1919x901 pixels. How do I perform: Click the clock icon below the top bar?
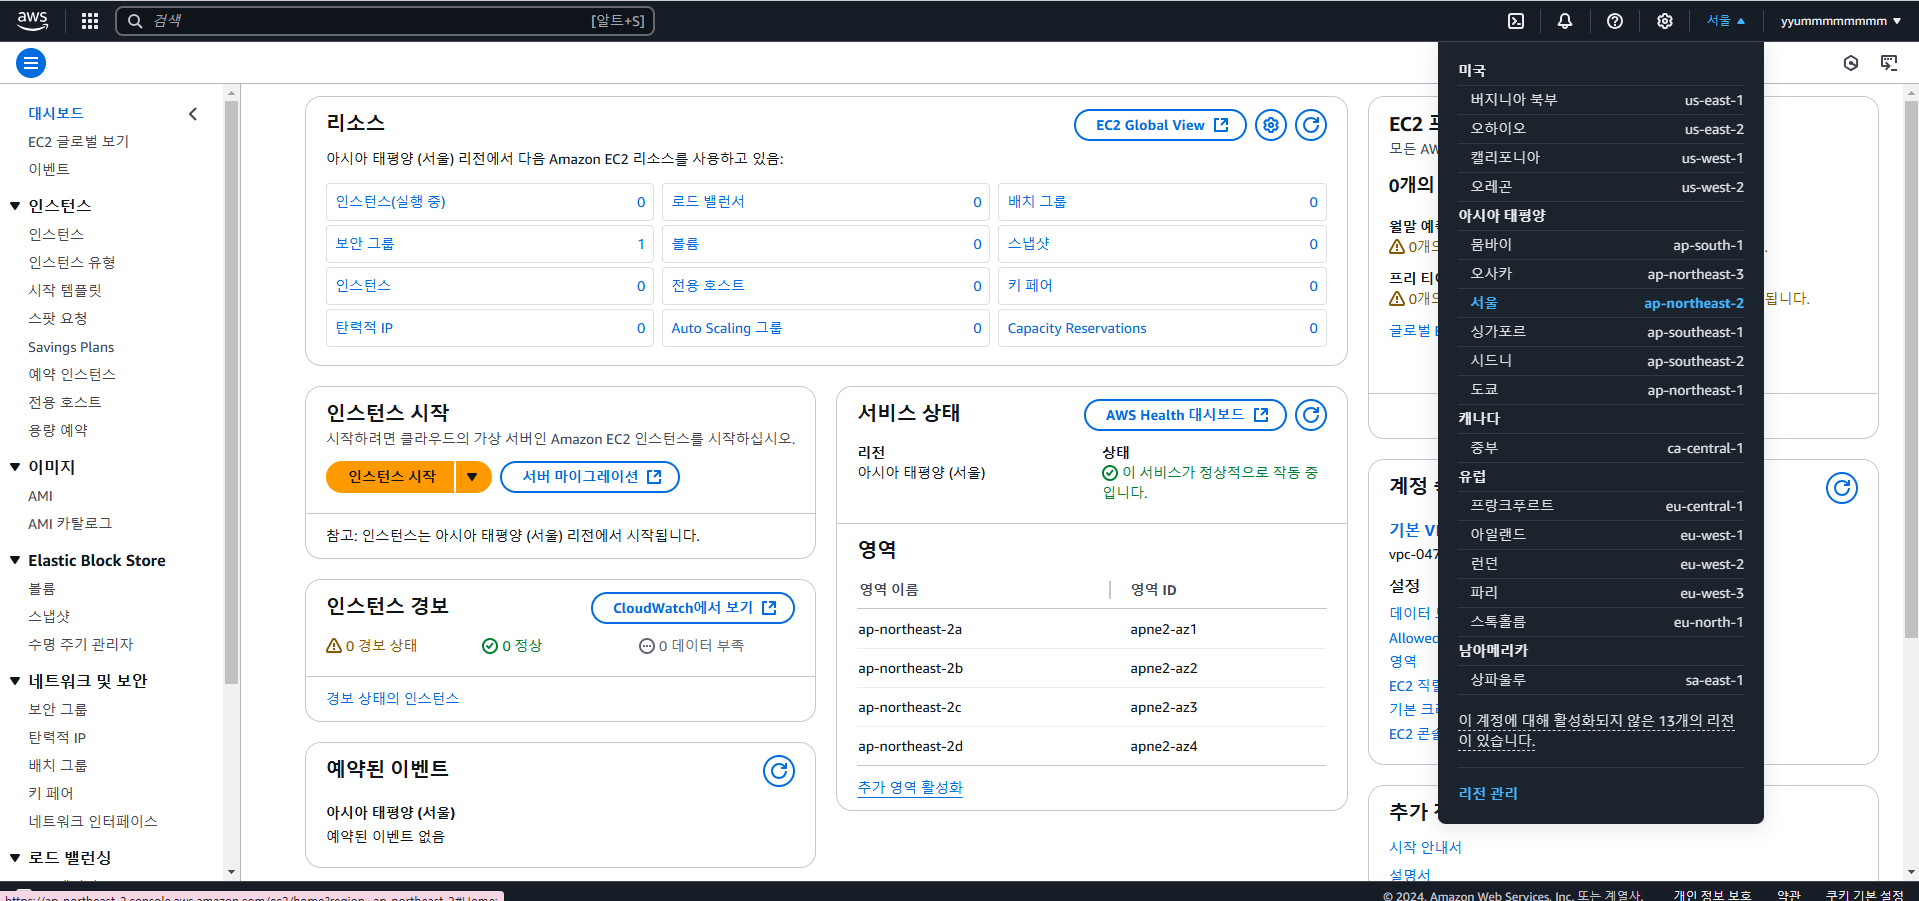coord(1851,63)
